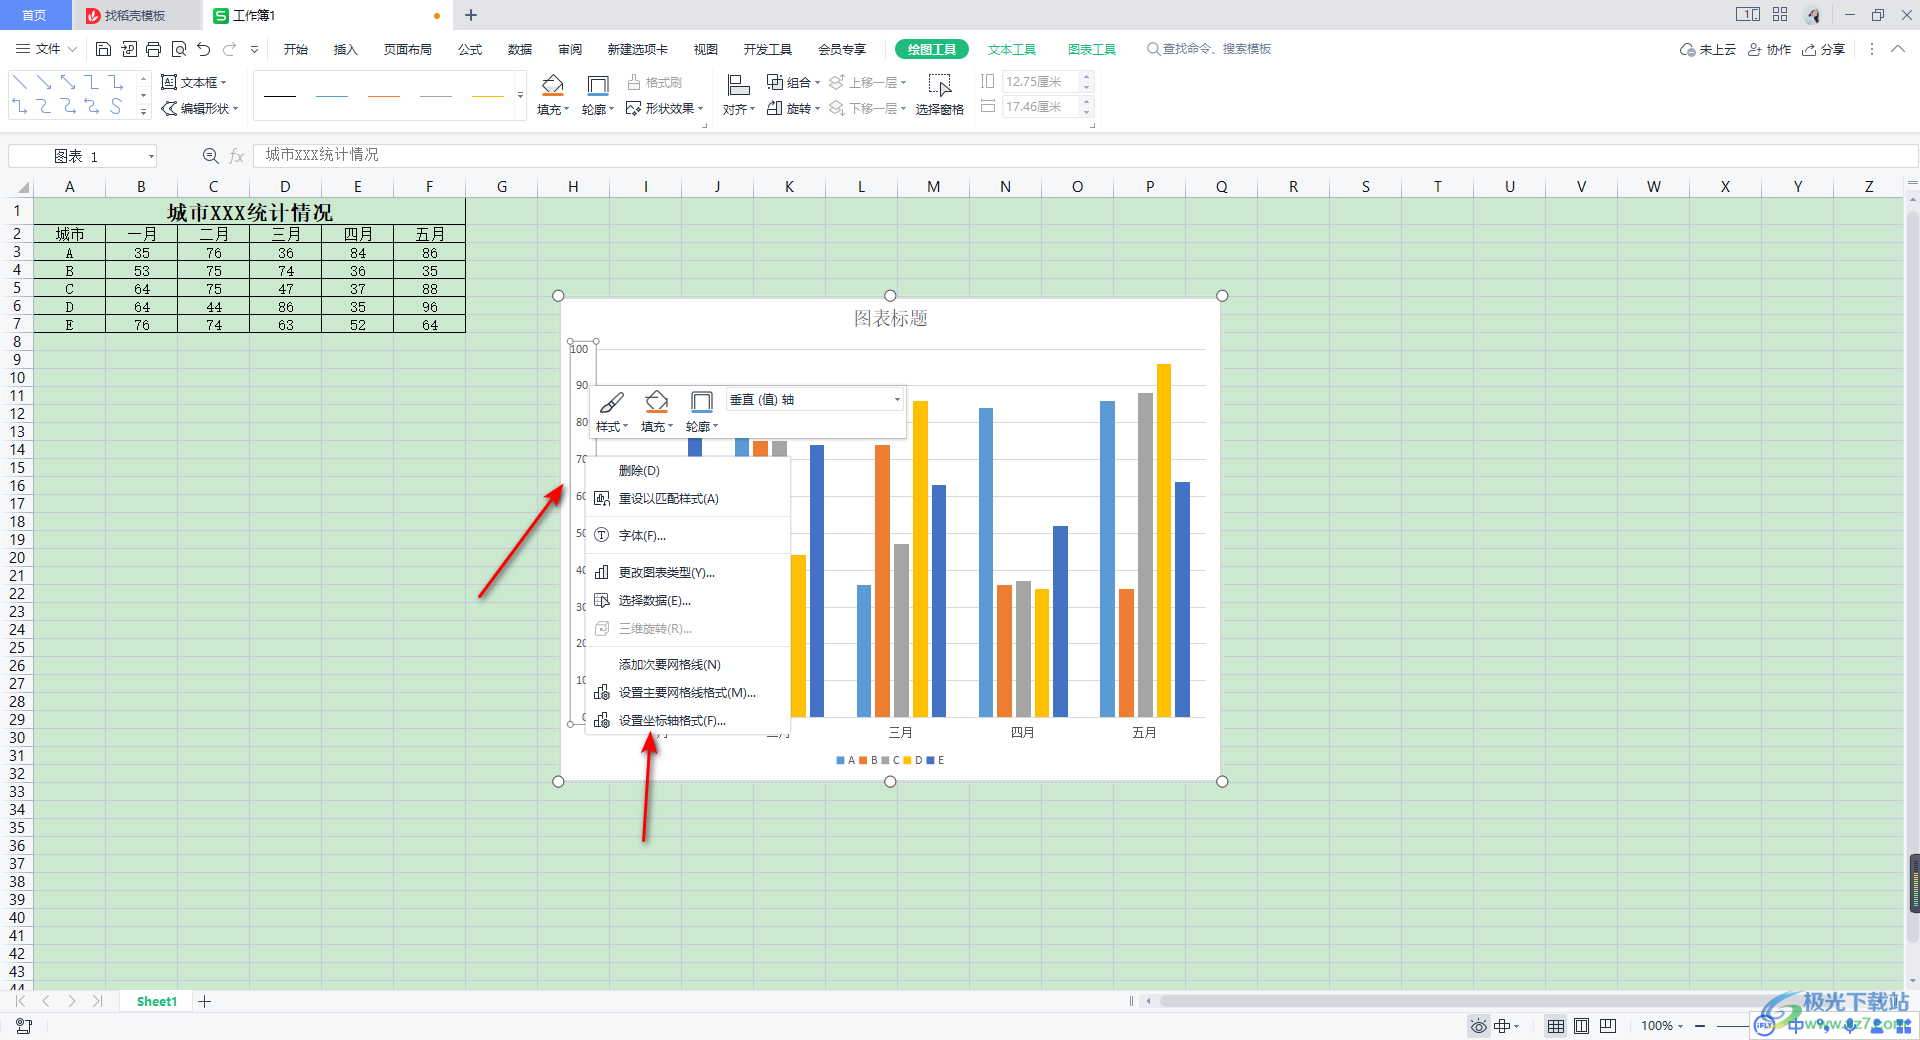Click the Save icon in quick toolbar

point(103,49)
